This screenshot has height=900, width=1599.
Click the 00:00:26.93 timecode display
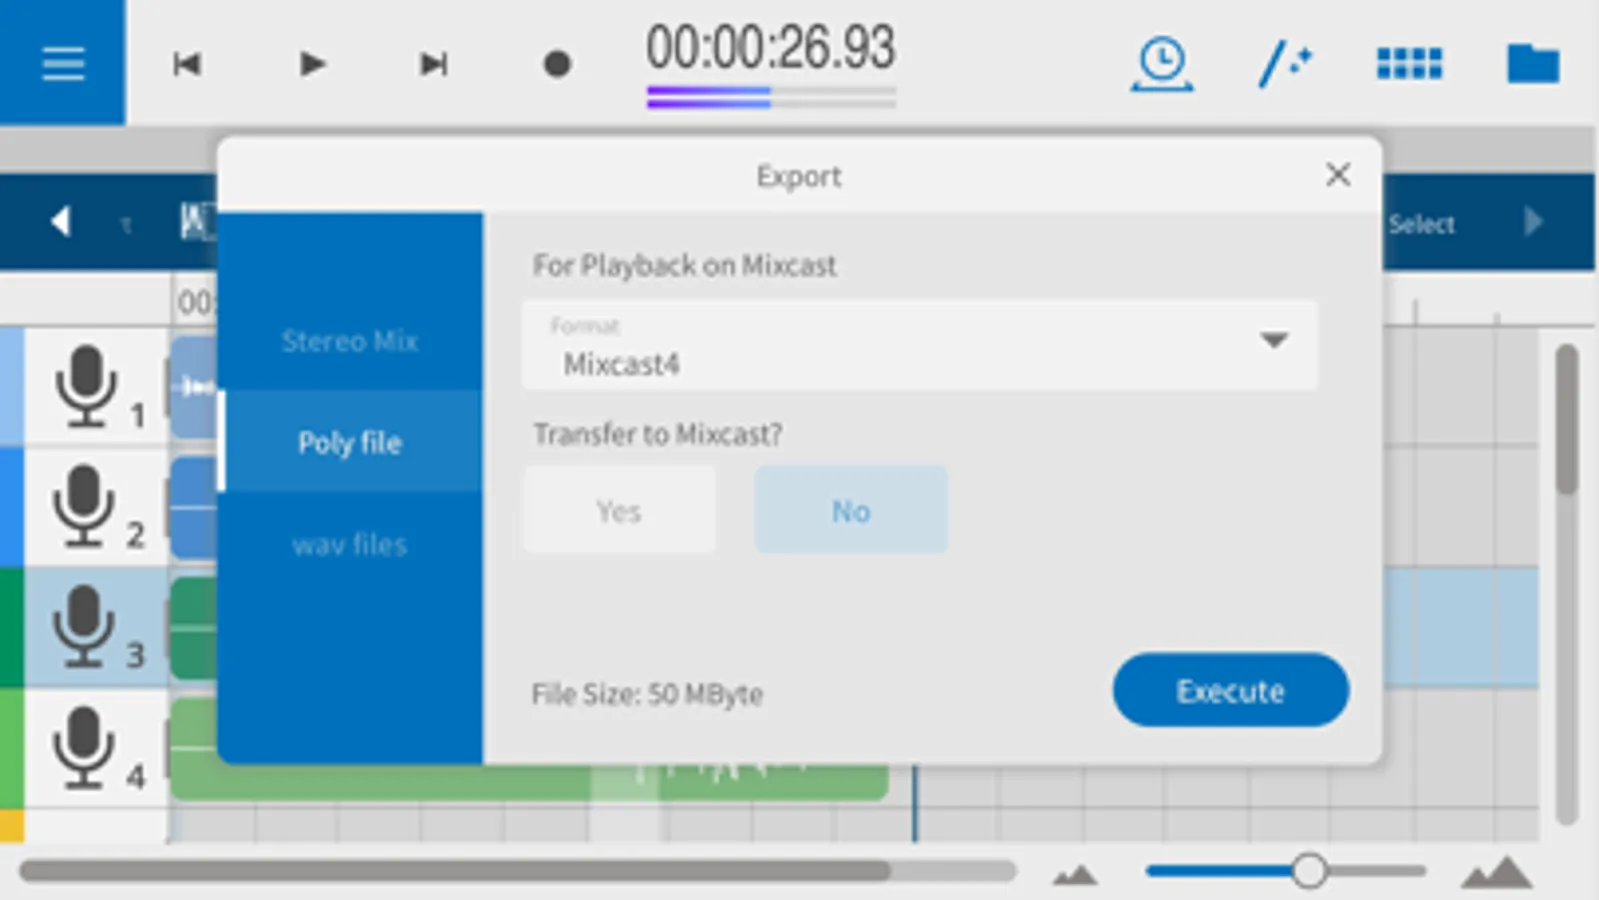770,47
